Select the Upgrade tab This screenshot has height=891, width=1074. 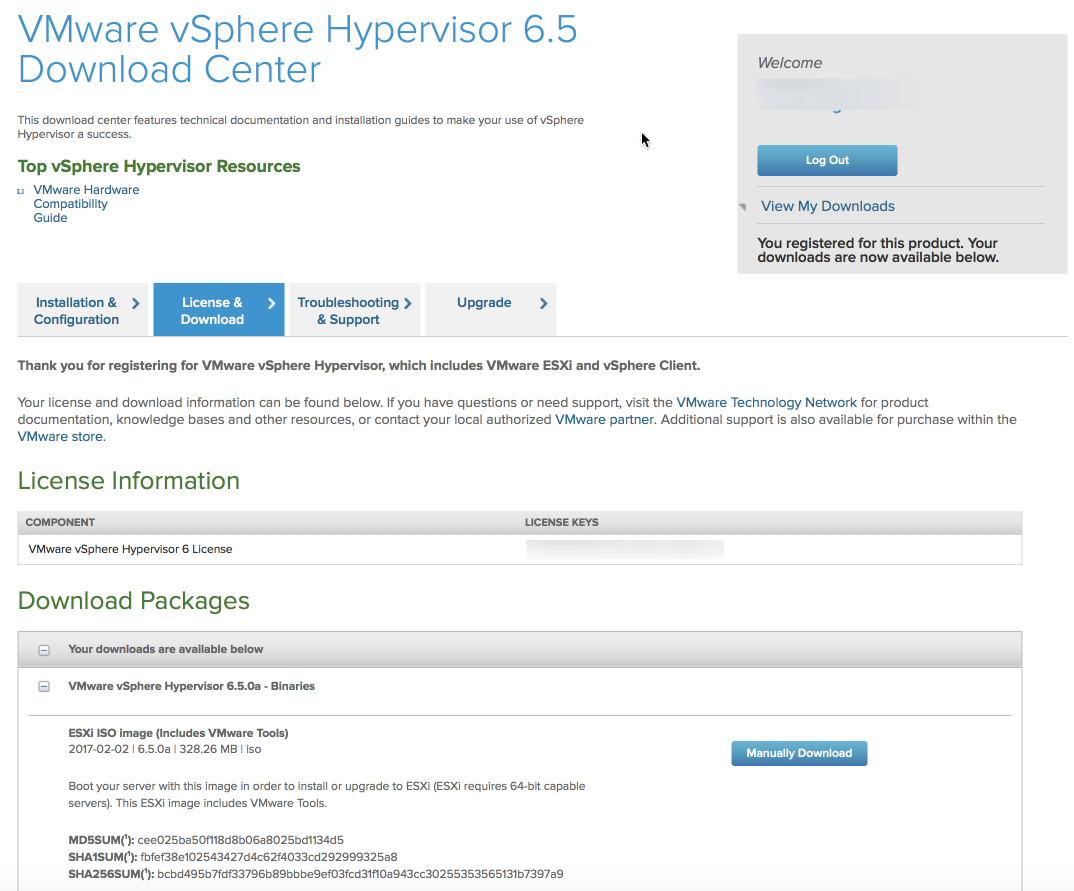pyautogui.click(x=484, y=303)
